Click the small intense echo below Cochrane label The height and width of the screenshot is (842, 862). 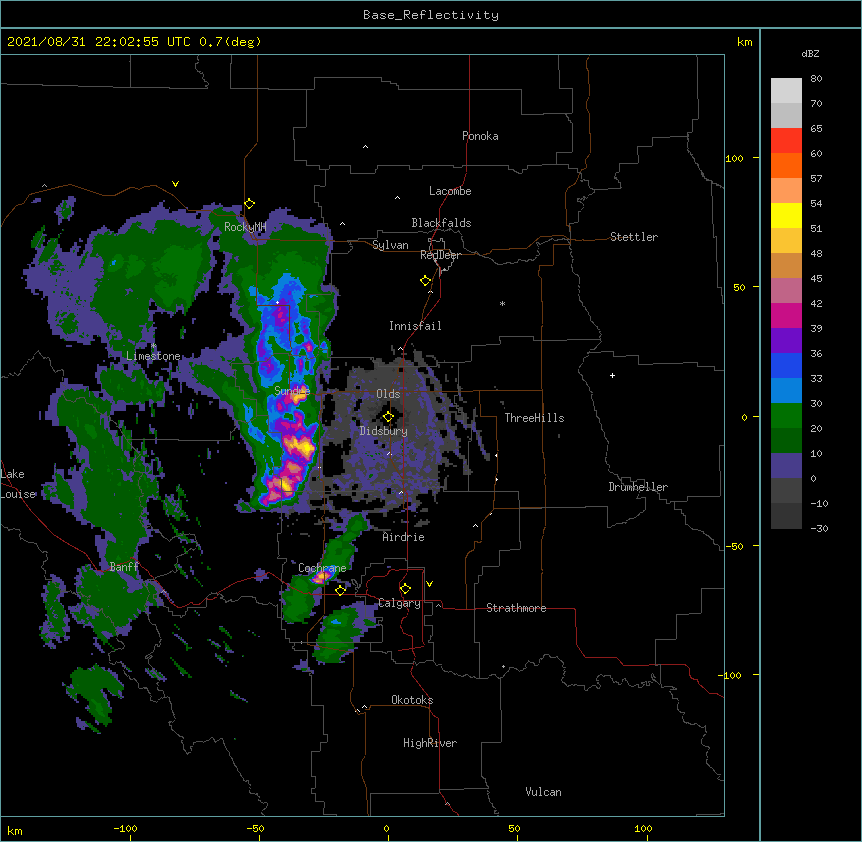(x=321, y=577)
